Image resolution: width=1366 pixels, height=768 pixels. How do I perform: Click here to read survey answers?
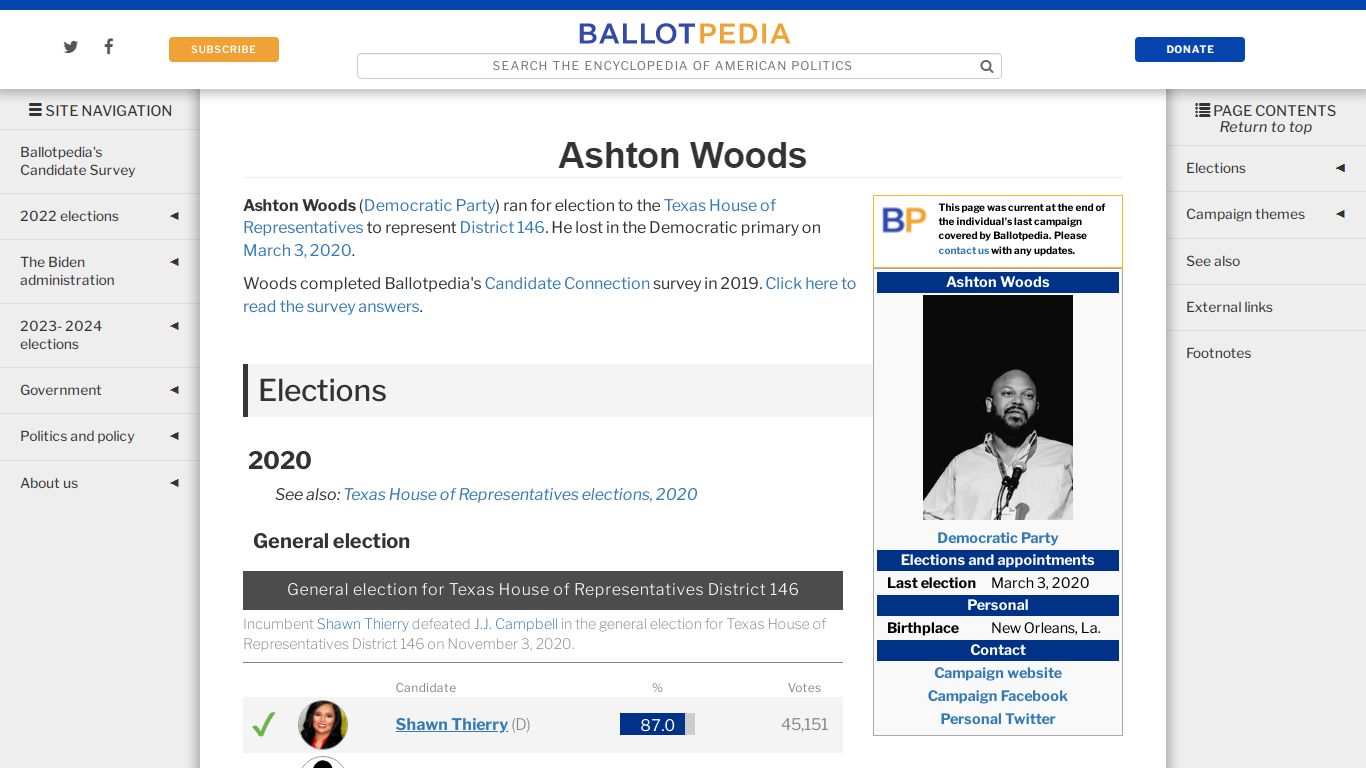[x=549, y=295]
